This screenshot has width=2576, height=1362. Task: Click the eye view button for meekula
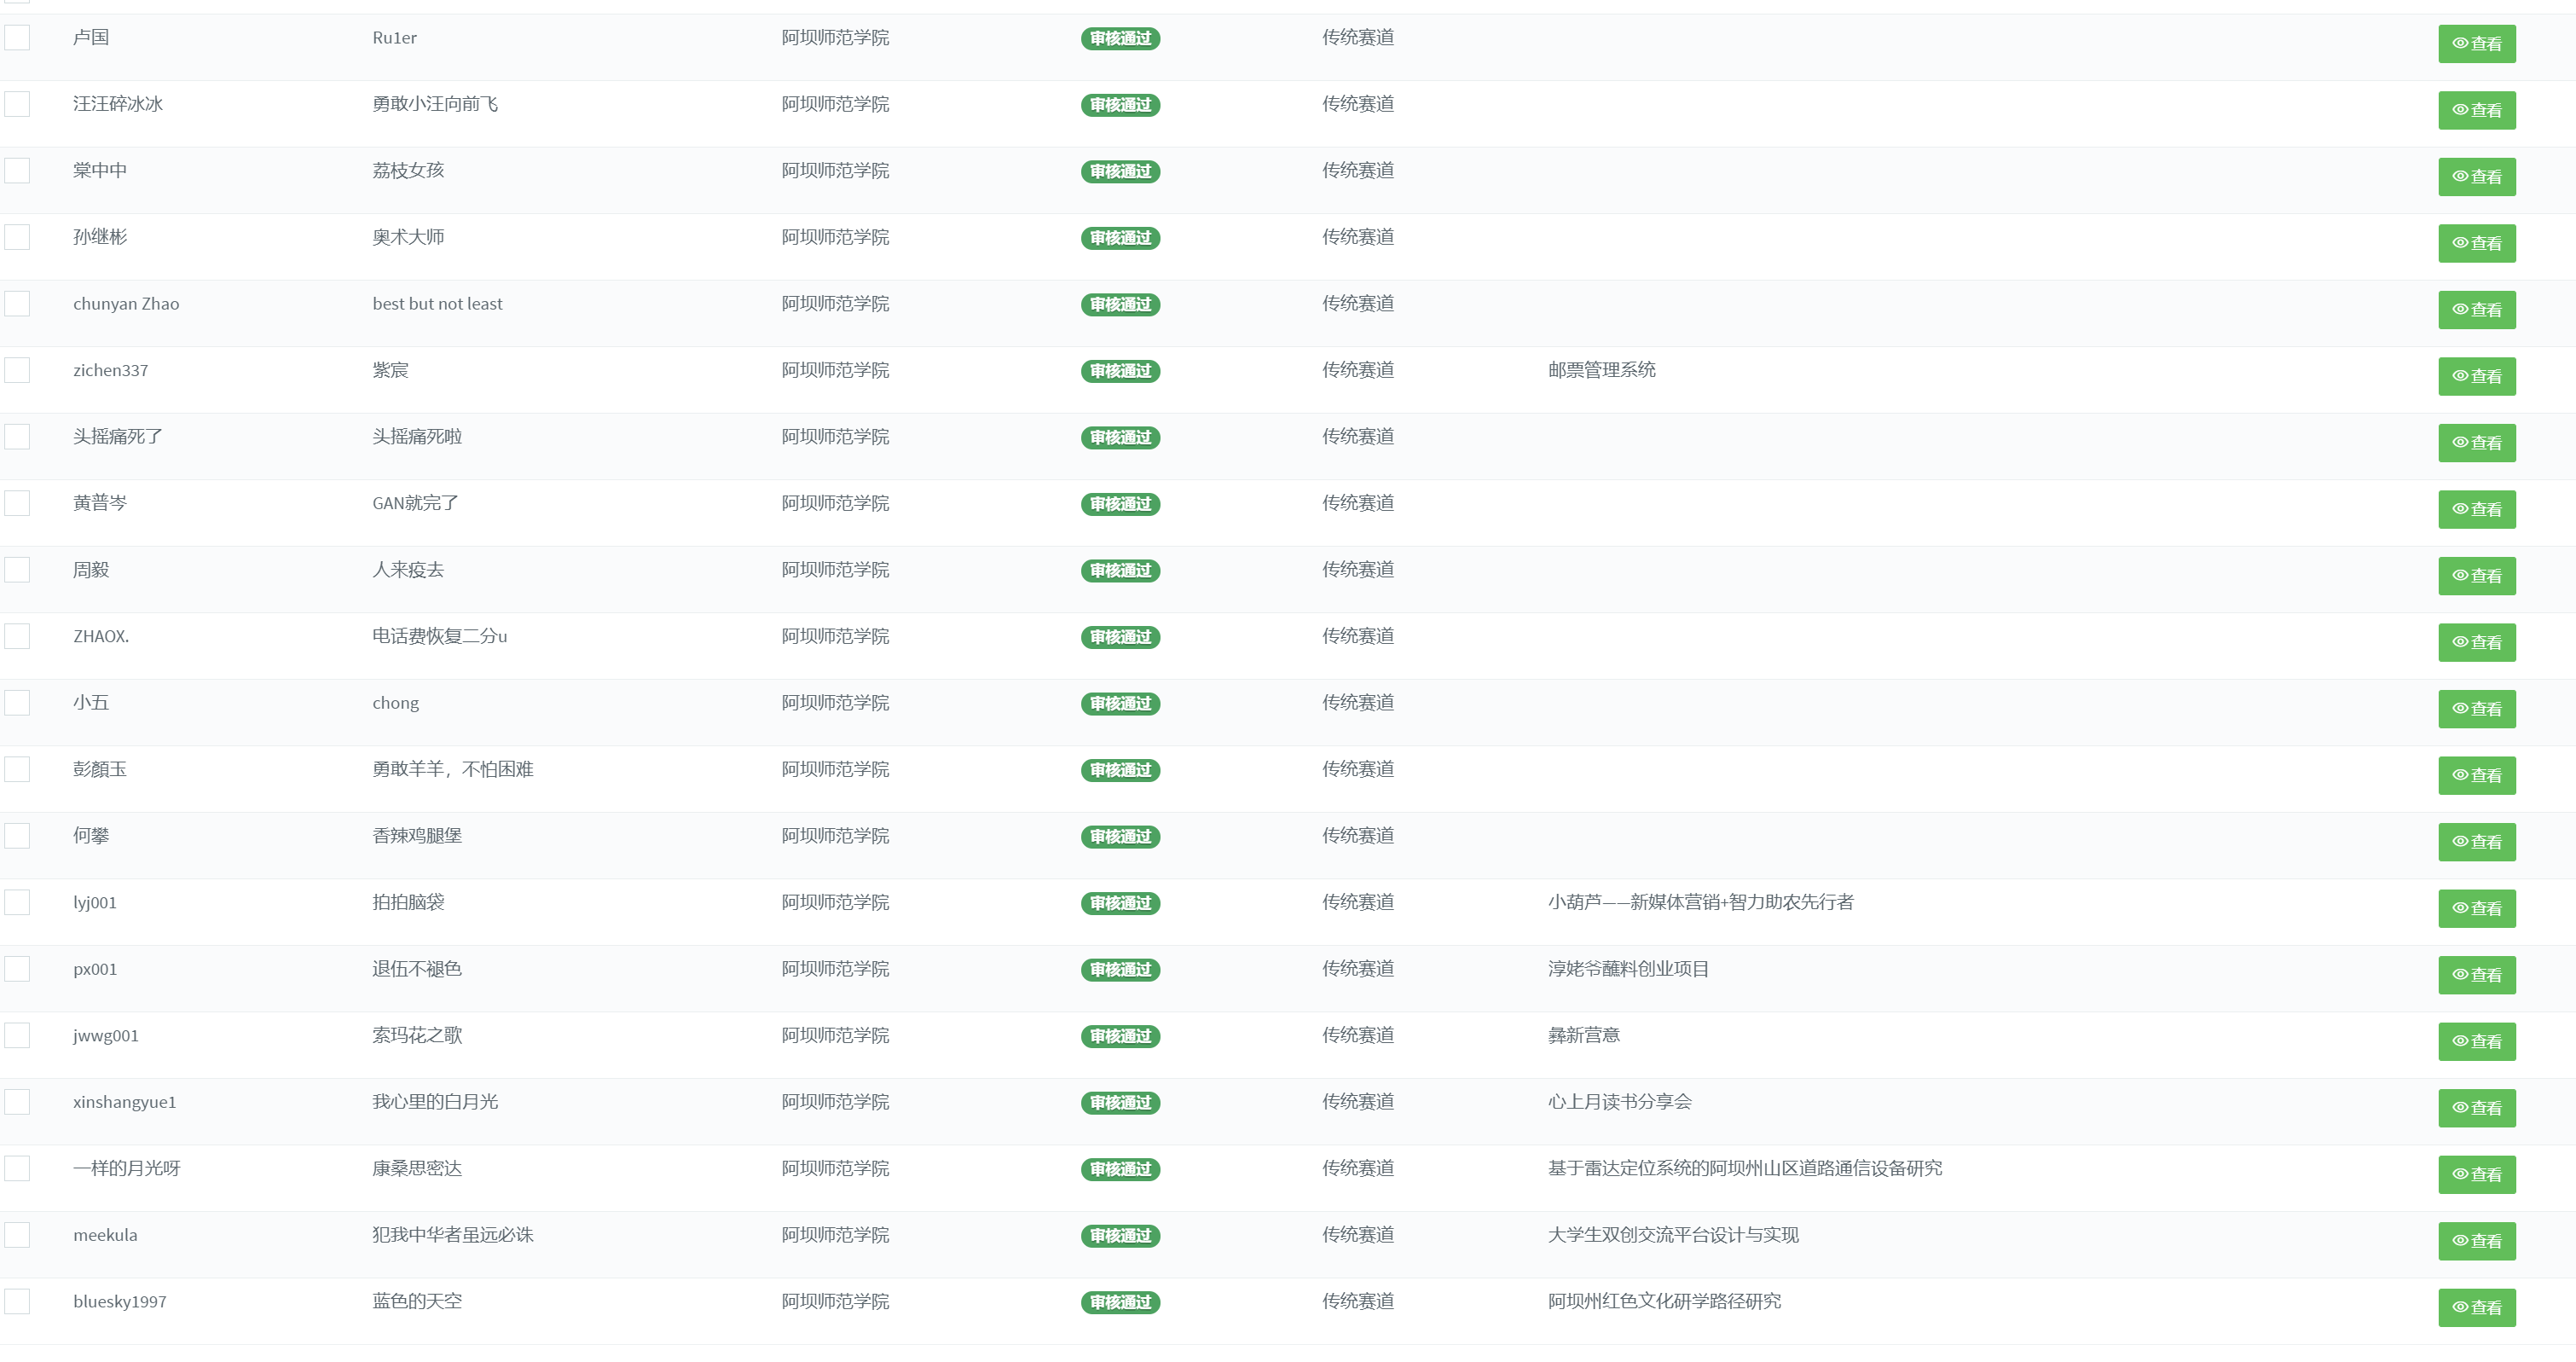click(x=2476, y=1241)
